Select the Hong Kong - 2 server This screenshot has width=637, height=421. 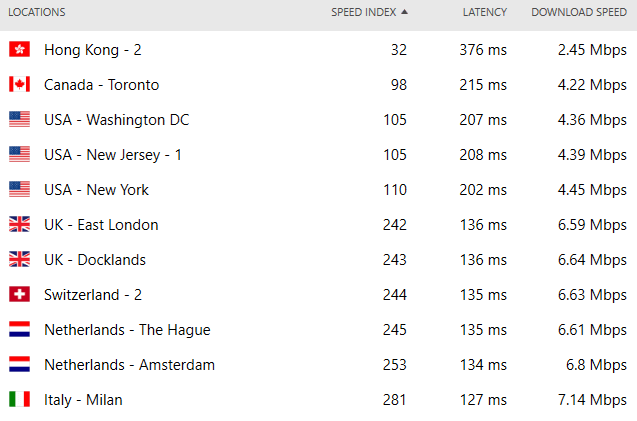pyautogui.click(x=318, y=50)
